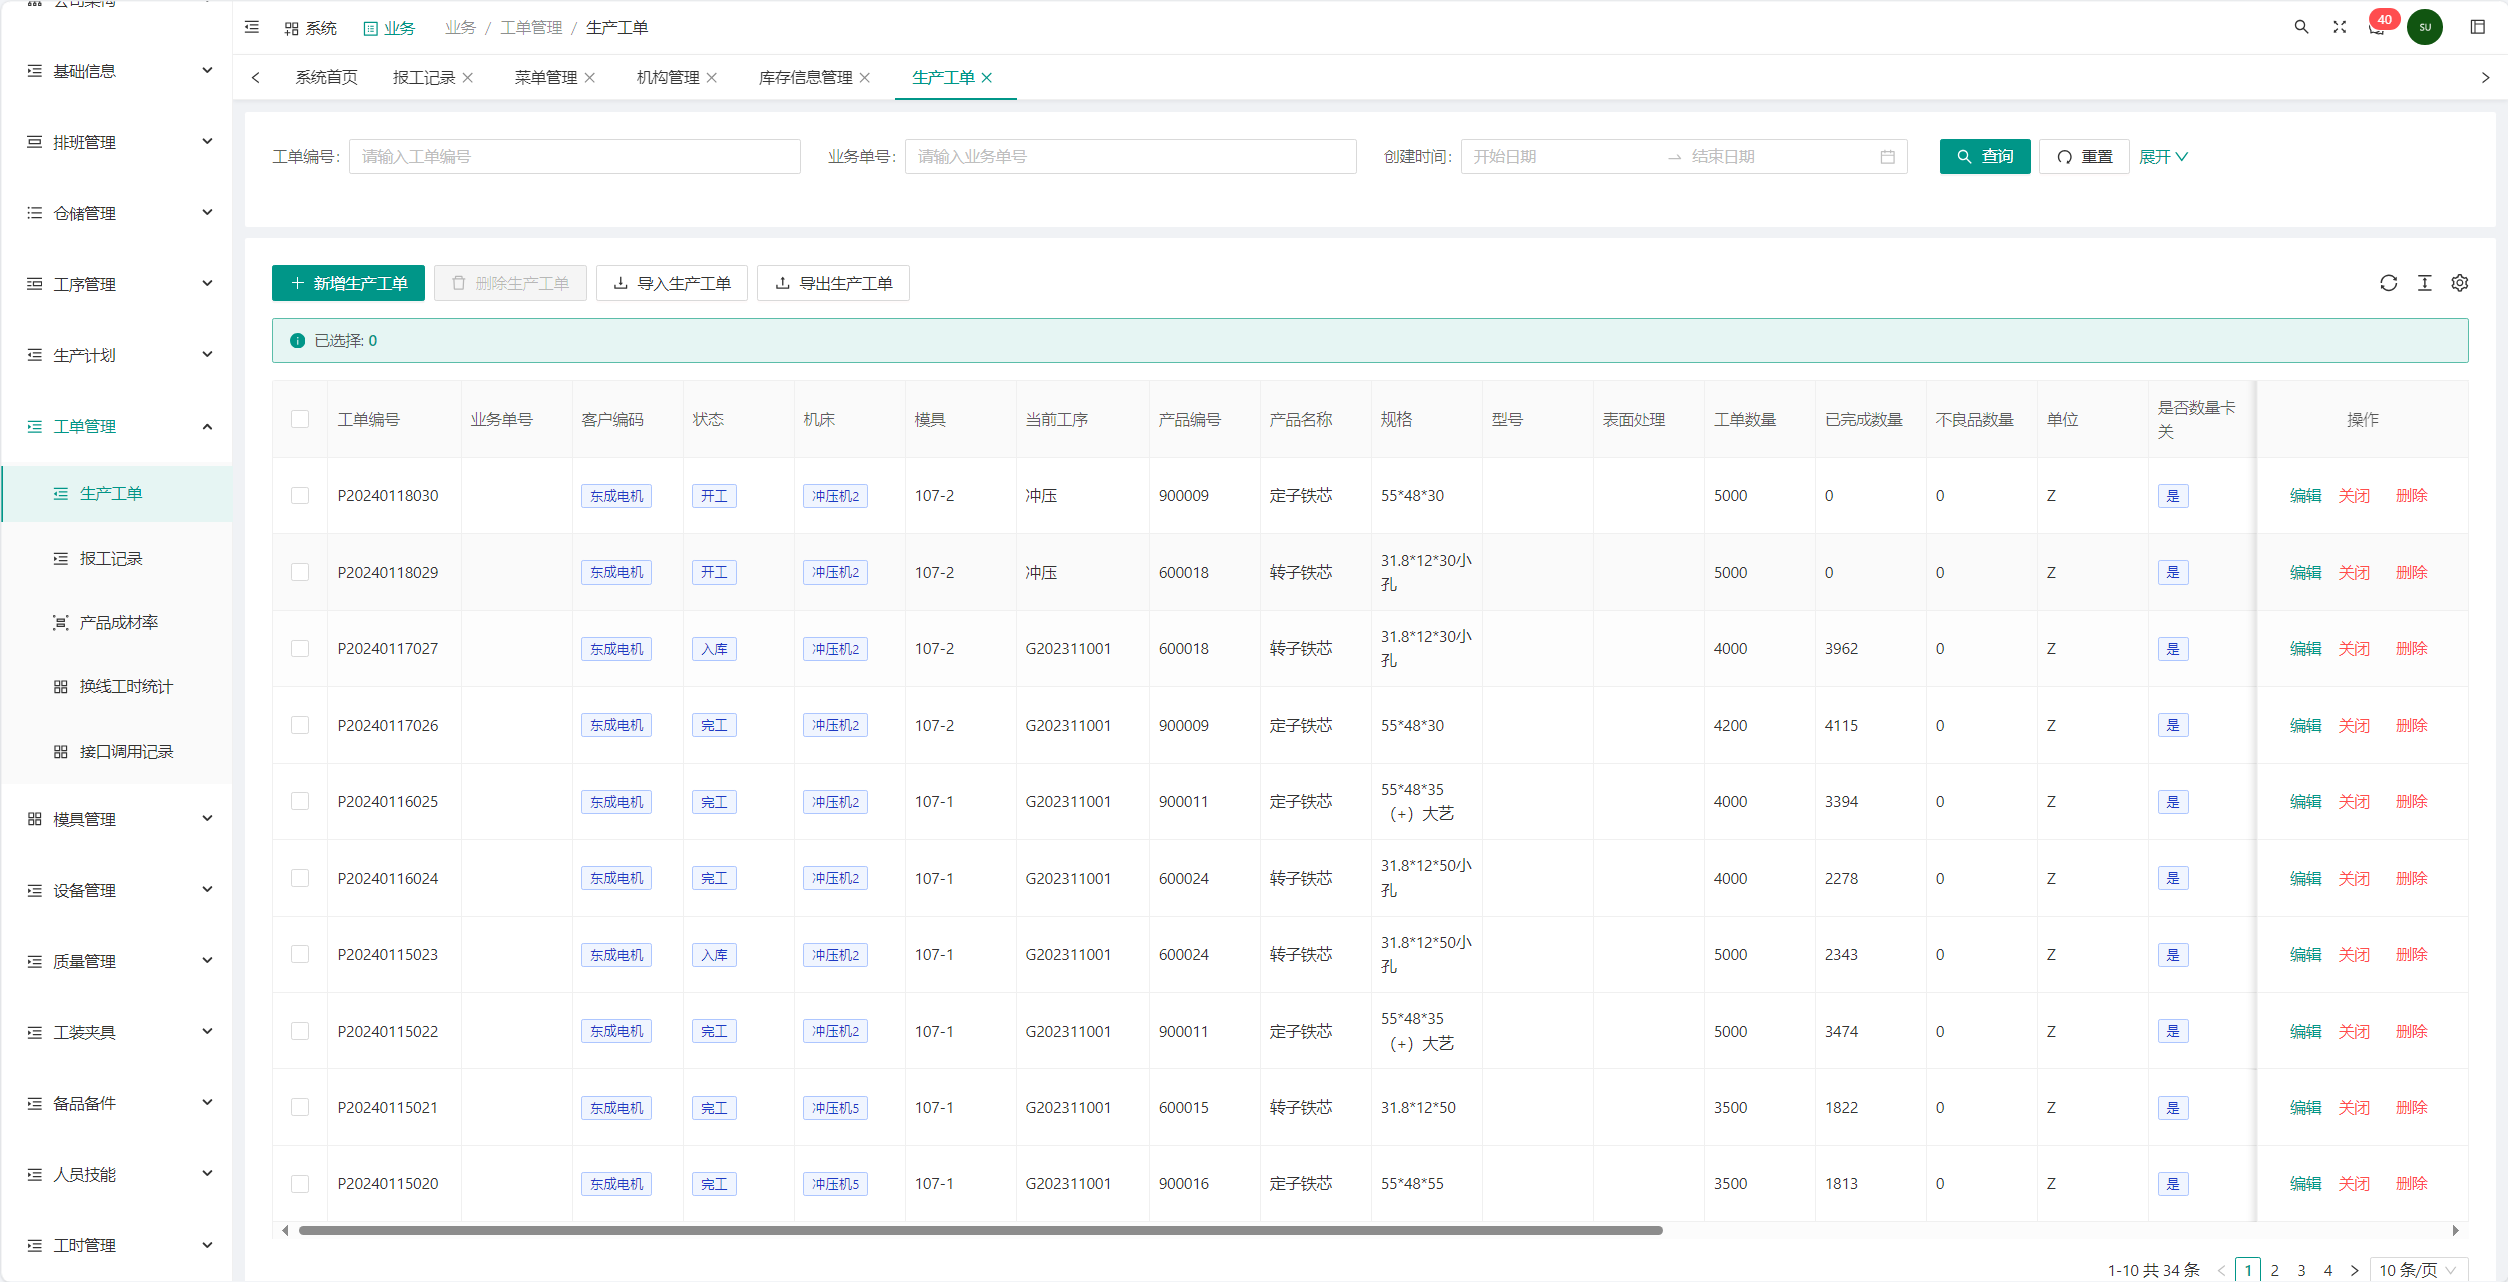The image size is (2508, 1282).
Task: Close the 生产工单 tab
Action: coord(987,78)
